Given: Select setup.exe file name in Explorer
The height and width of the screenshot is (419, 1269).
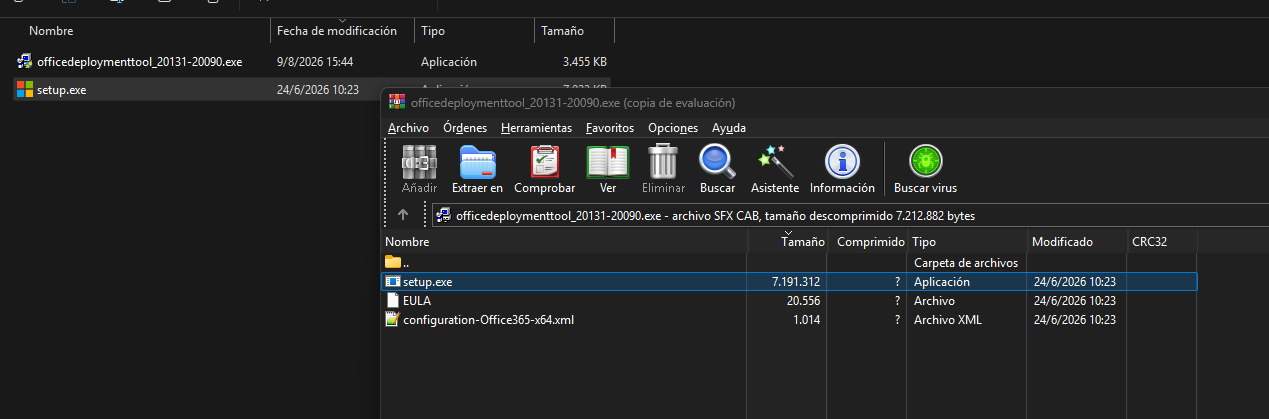Looking at the screenshot, I should [62, 90].
